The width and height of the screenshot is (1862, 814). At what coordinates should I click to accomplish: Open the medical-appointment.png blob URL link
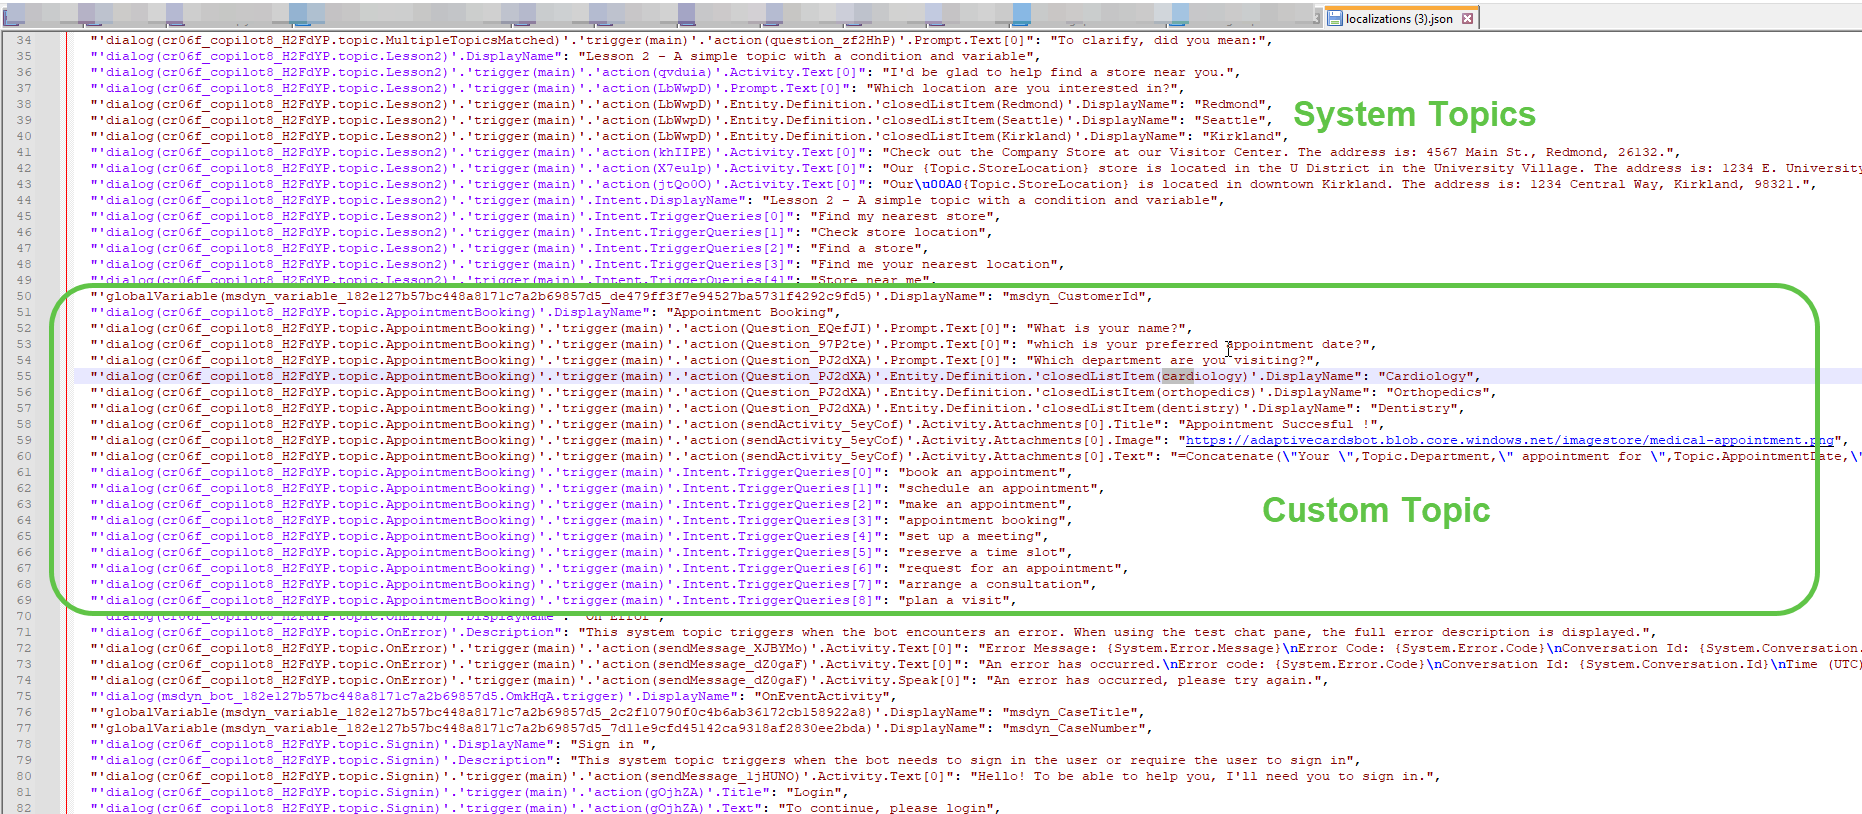(x=1510, y=440)
